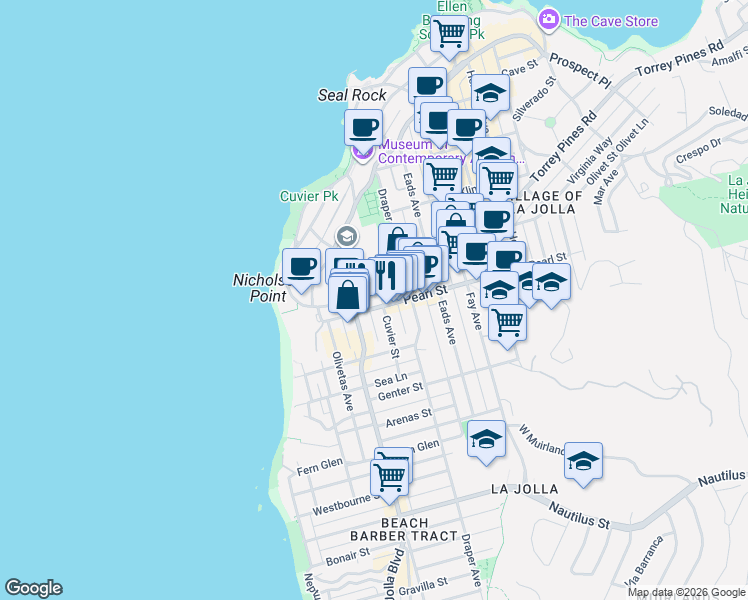Viewport: 748px width, 600px height.
Task: Open the Museum of Contemporary Art pin
Action: [x=363, y=154]
